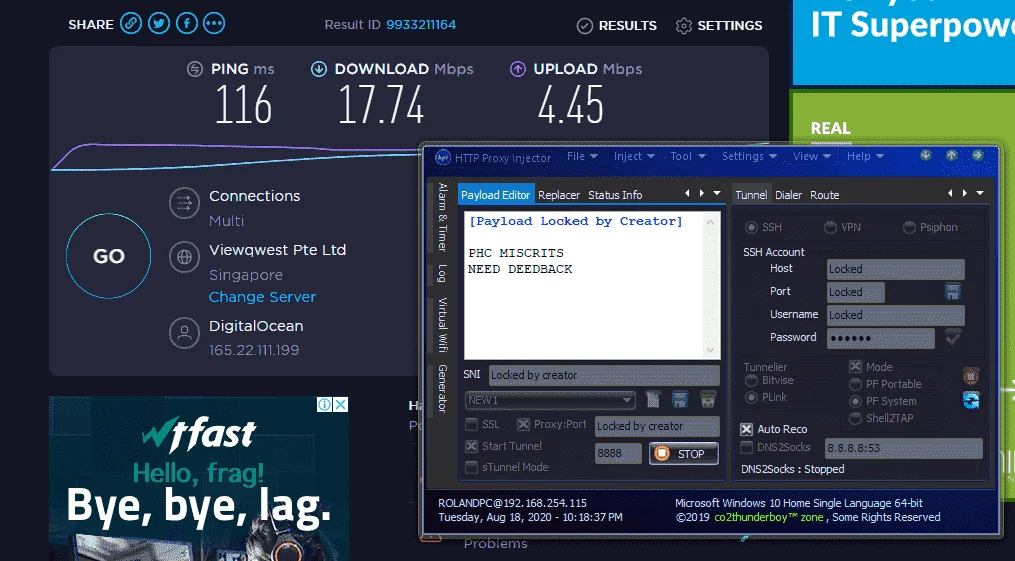
Task: Click the left tab-scroll arrow near Route tab
Action: click(x=950, y=193)
